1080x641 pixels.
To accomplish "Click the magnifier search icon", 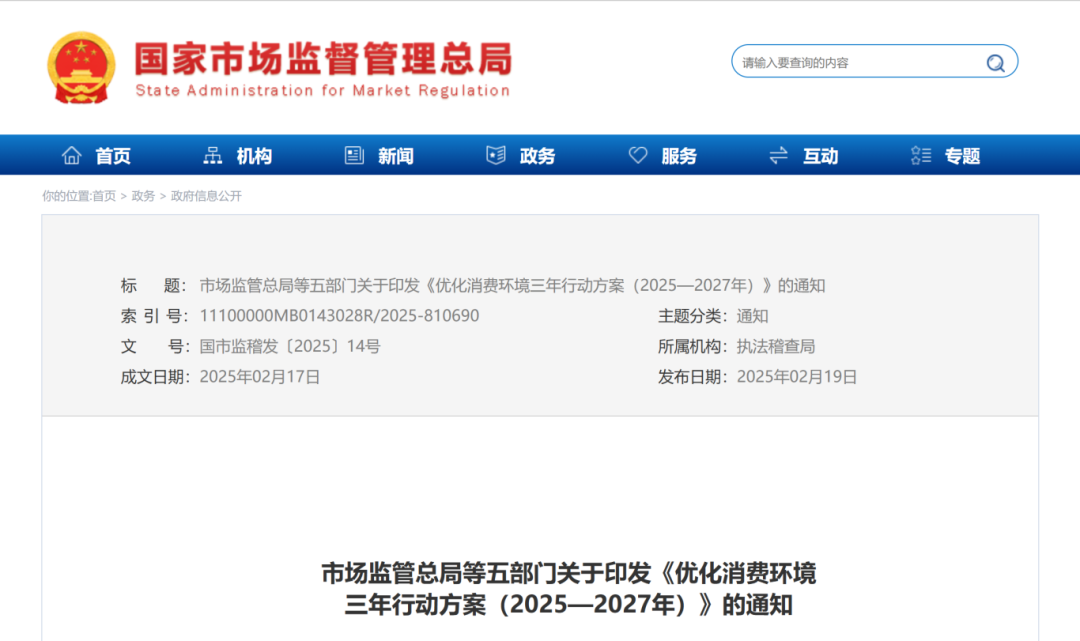I will (x=995, y=63).
